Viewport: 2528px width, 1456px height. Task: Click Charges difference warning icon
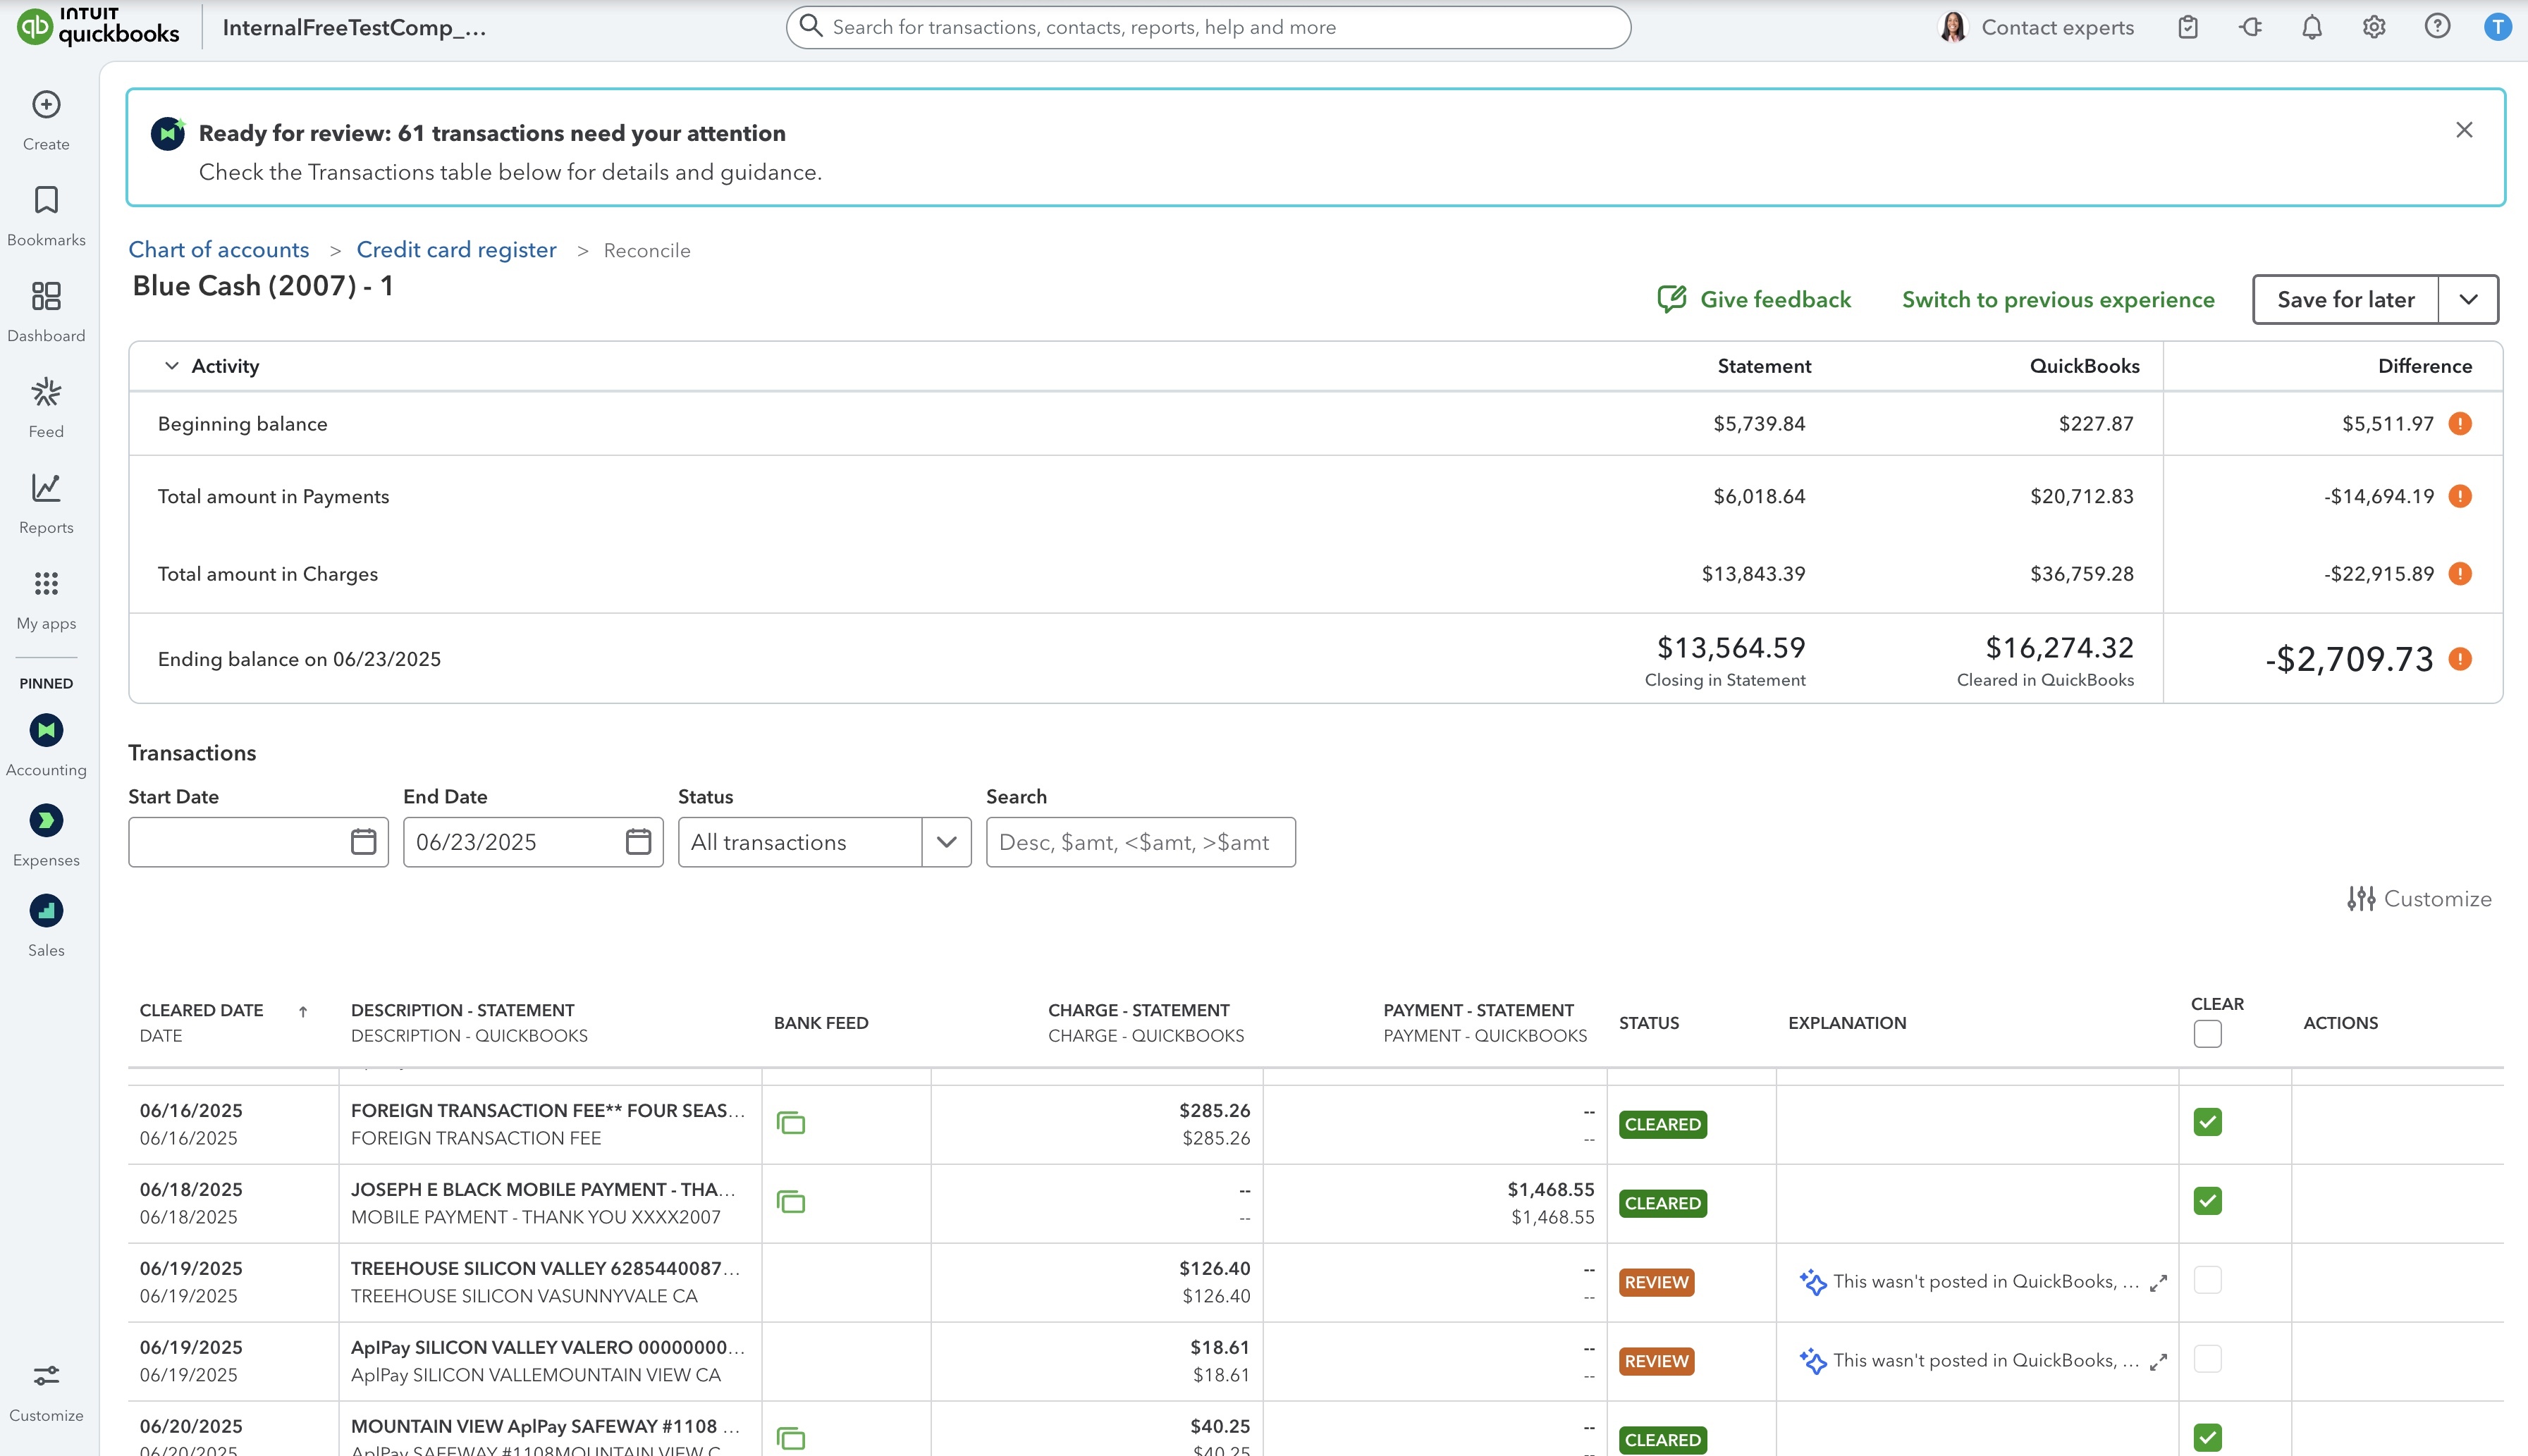tap(2460, 574)
